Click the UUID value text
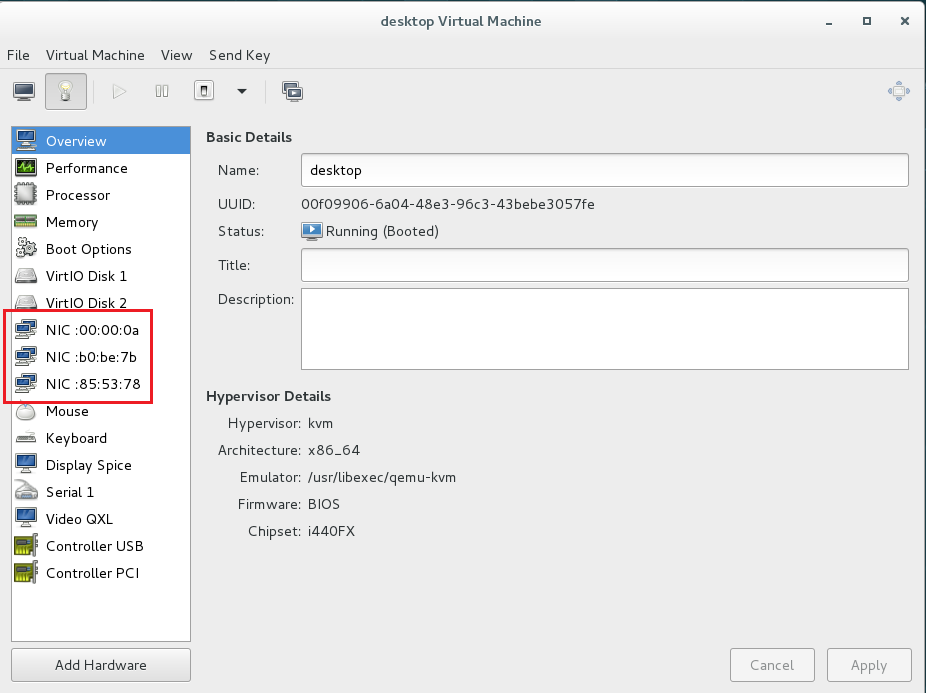 (448, 204)
